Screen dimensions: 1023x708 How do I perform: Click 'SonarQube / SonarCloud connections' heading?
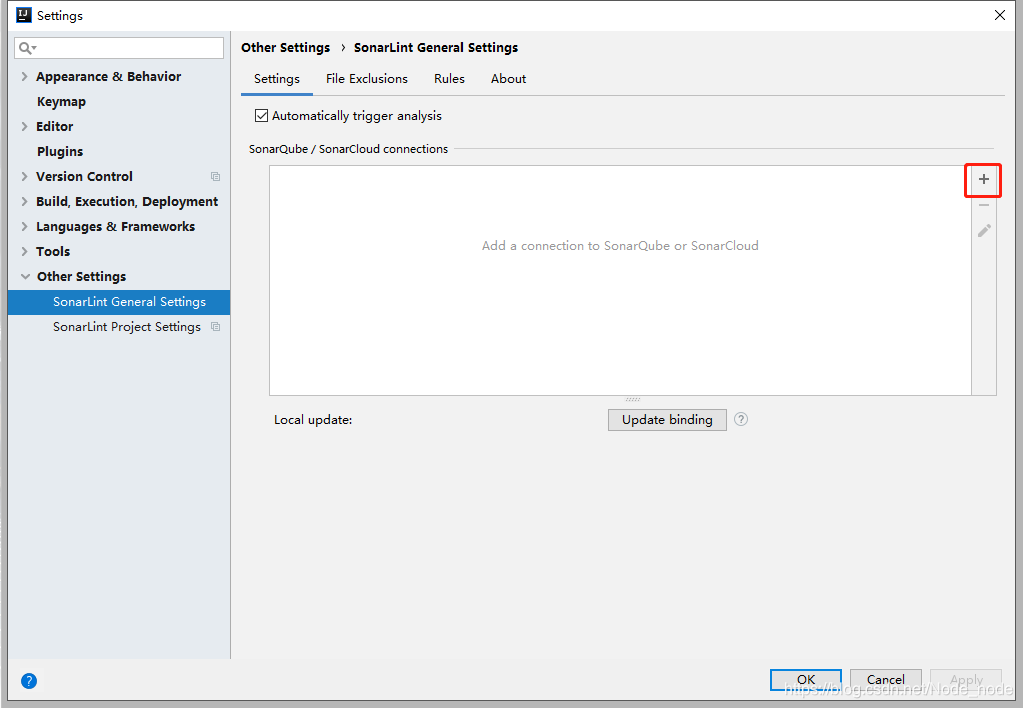click(348, 149)
